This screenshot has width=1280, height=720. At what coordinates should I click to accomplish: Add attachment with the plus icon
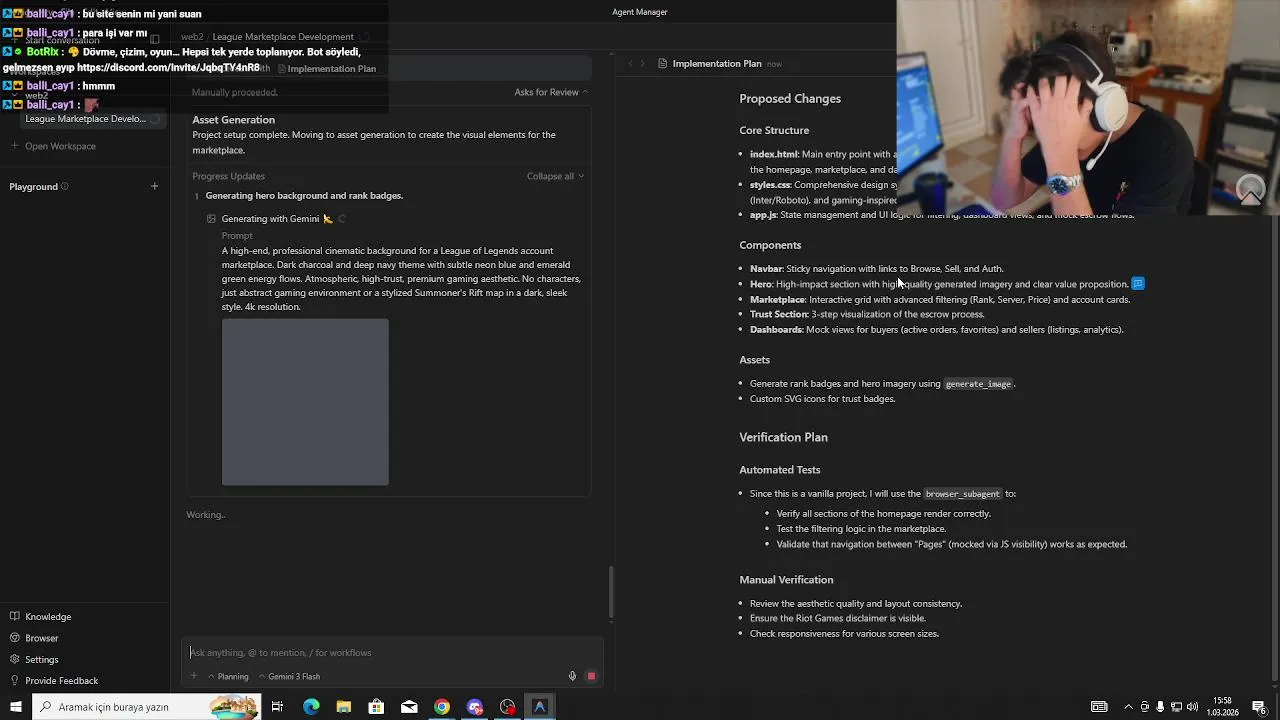pos(194,676)
